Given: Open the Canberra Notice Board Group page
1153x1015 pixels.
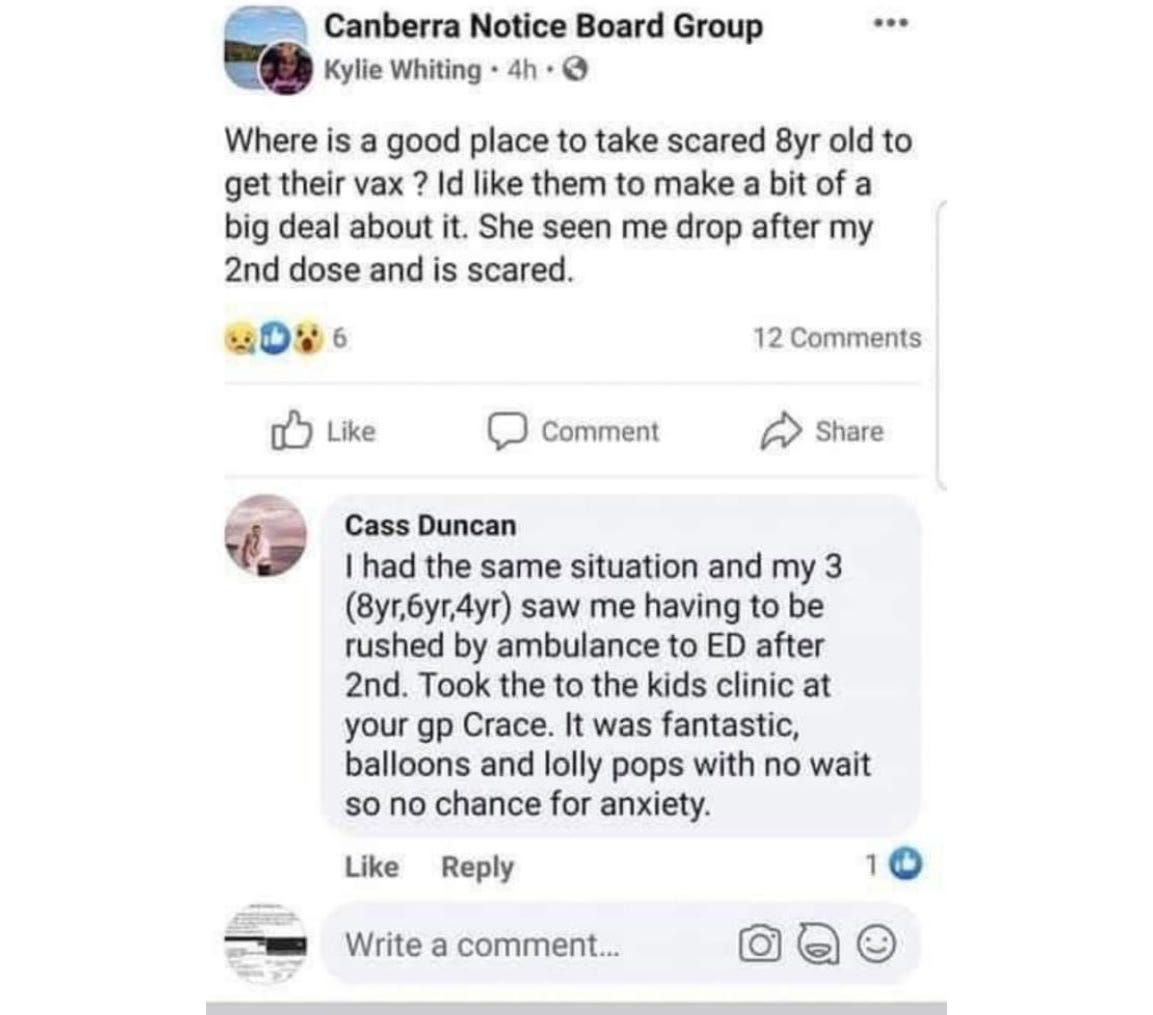Looking at the screenshot, I should tap(543, 26).
